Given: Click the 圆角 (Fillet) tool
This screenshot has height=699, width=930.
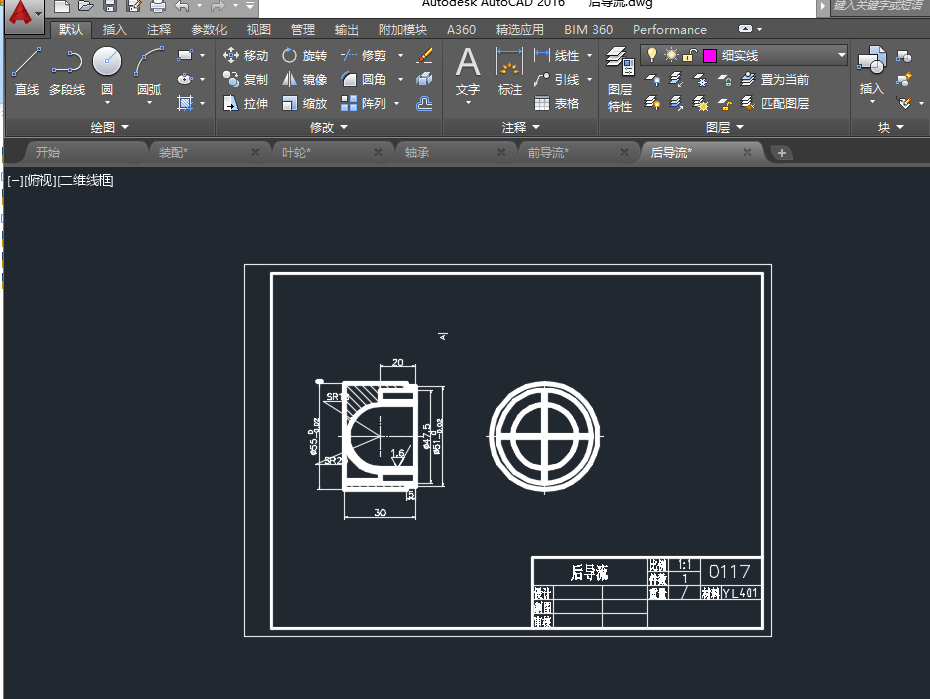Looking at the screenshot, I should [364, 79].
